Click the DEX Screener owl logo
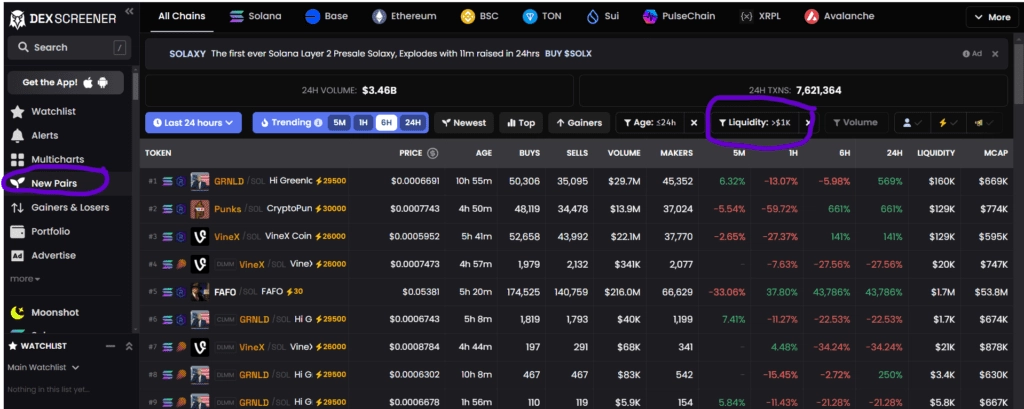 pyautogui.click(x=18, y=20)
